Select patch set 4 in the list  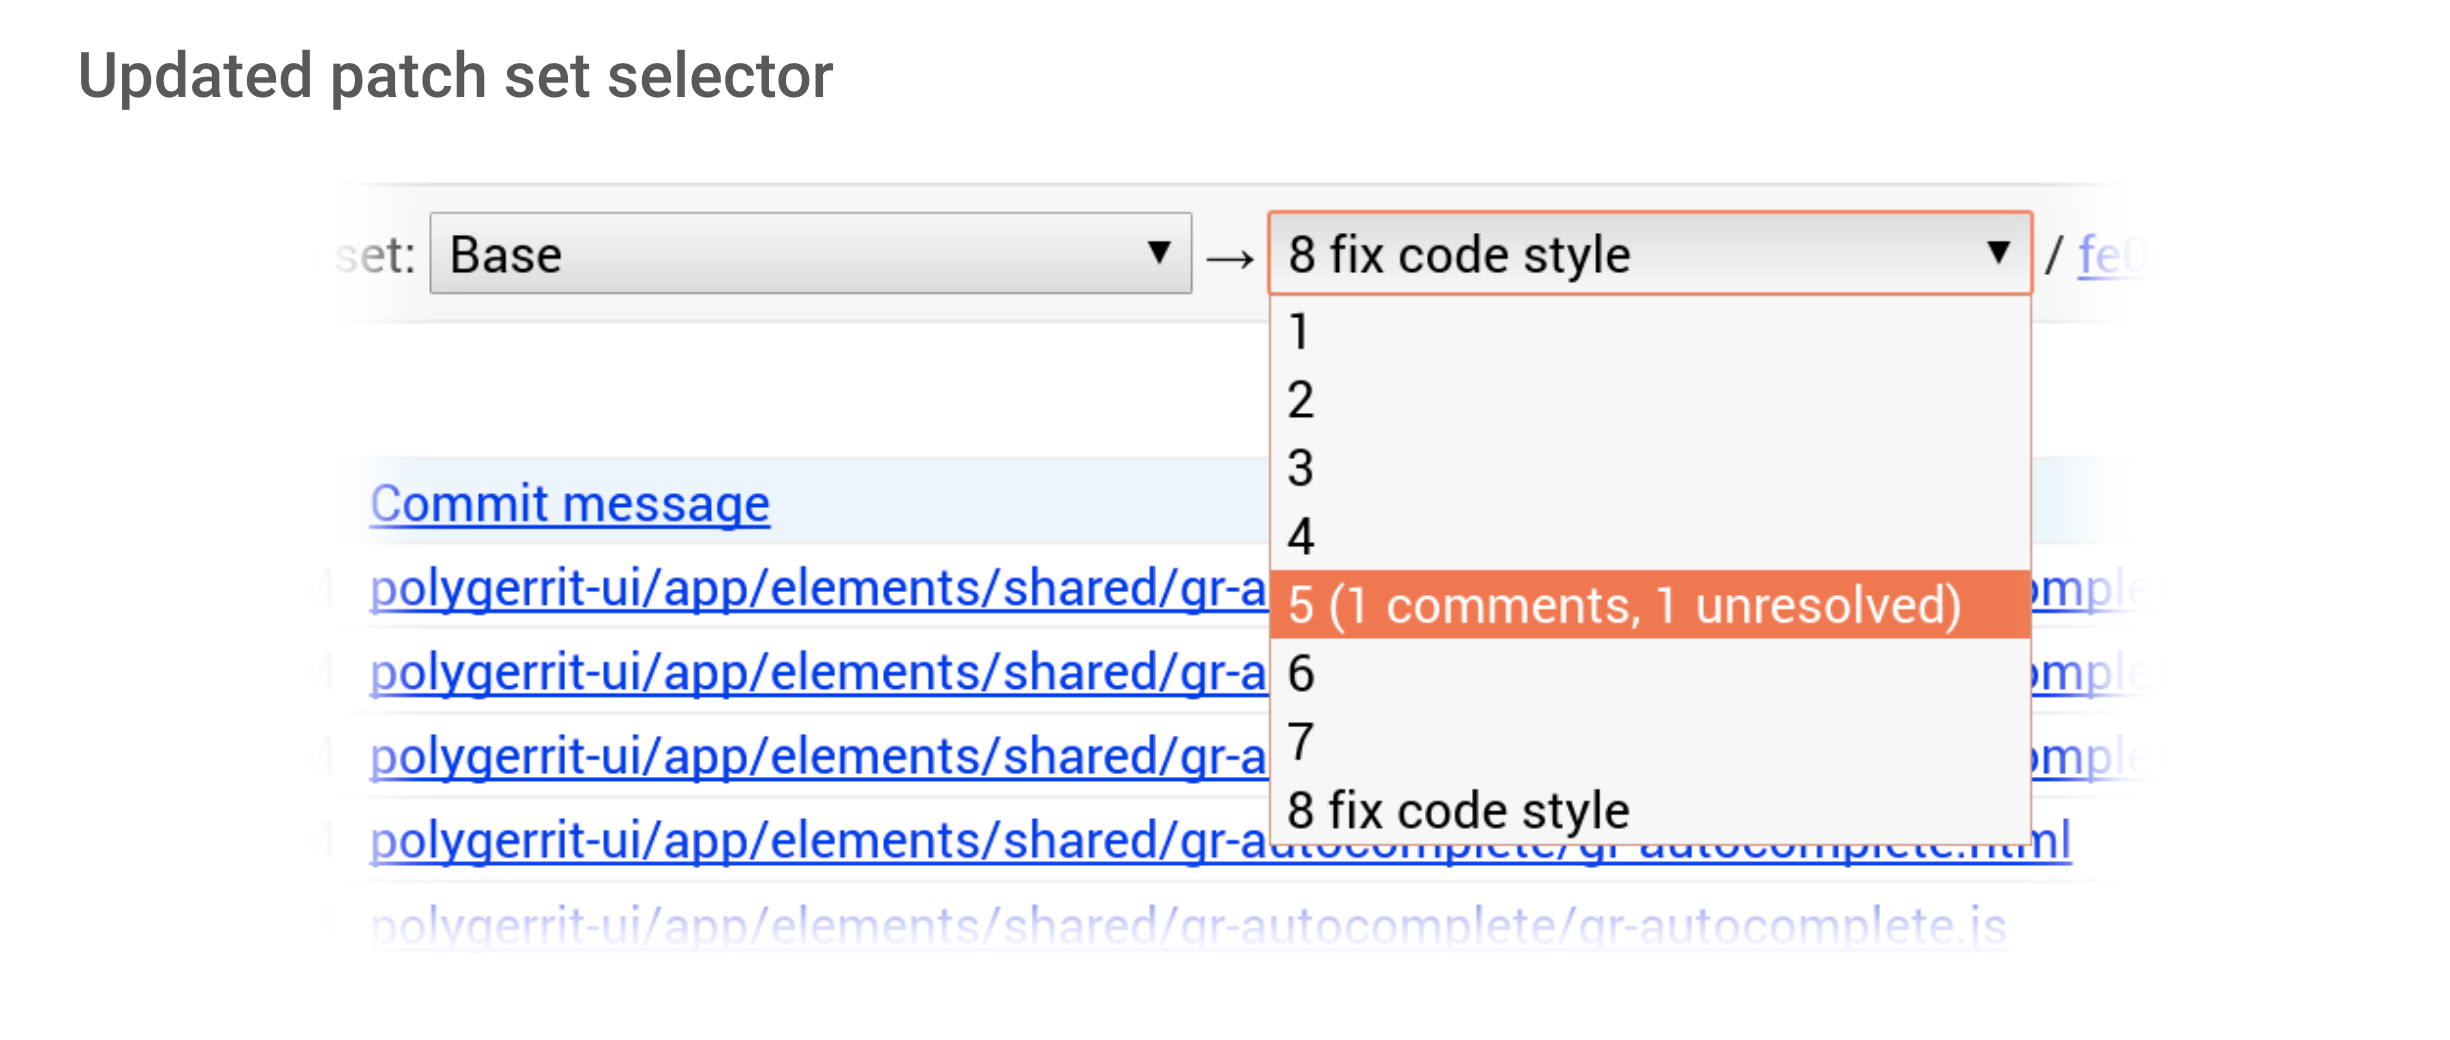click(x=1648, y=537)
